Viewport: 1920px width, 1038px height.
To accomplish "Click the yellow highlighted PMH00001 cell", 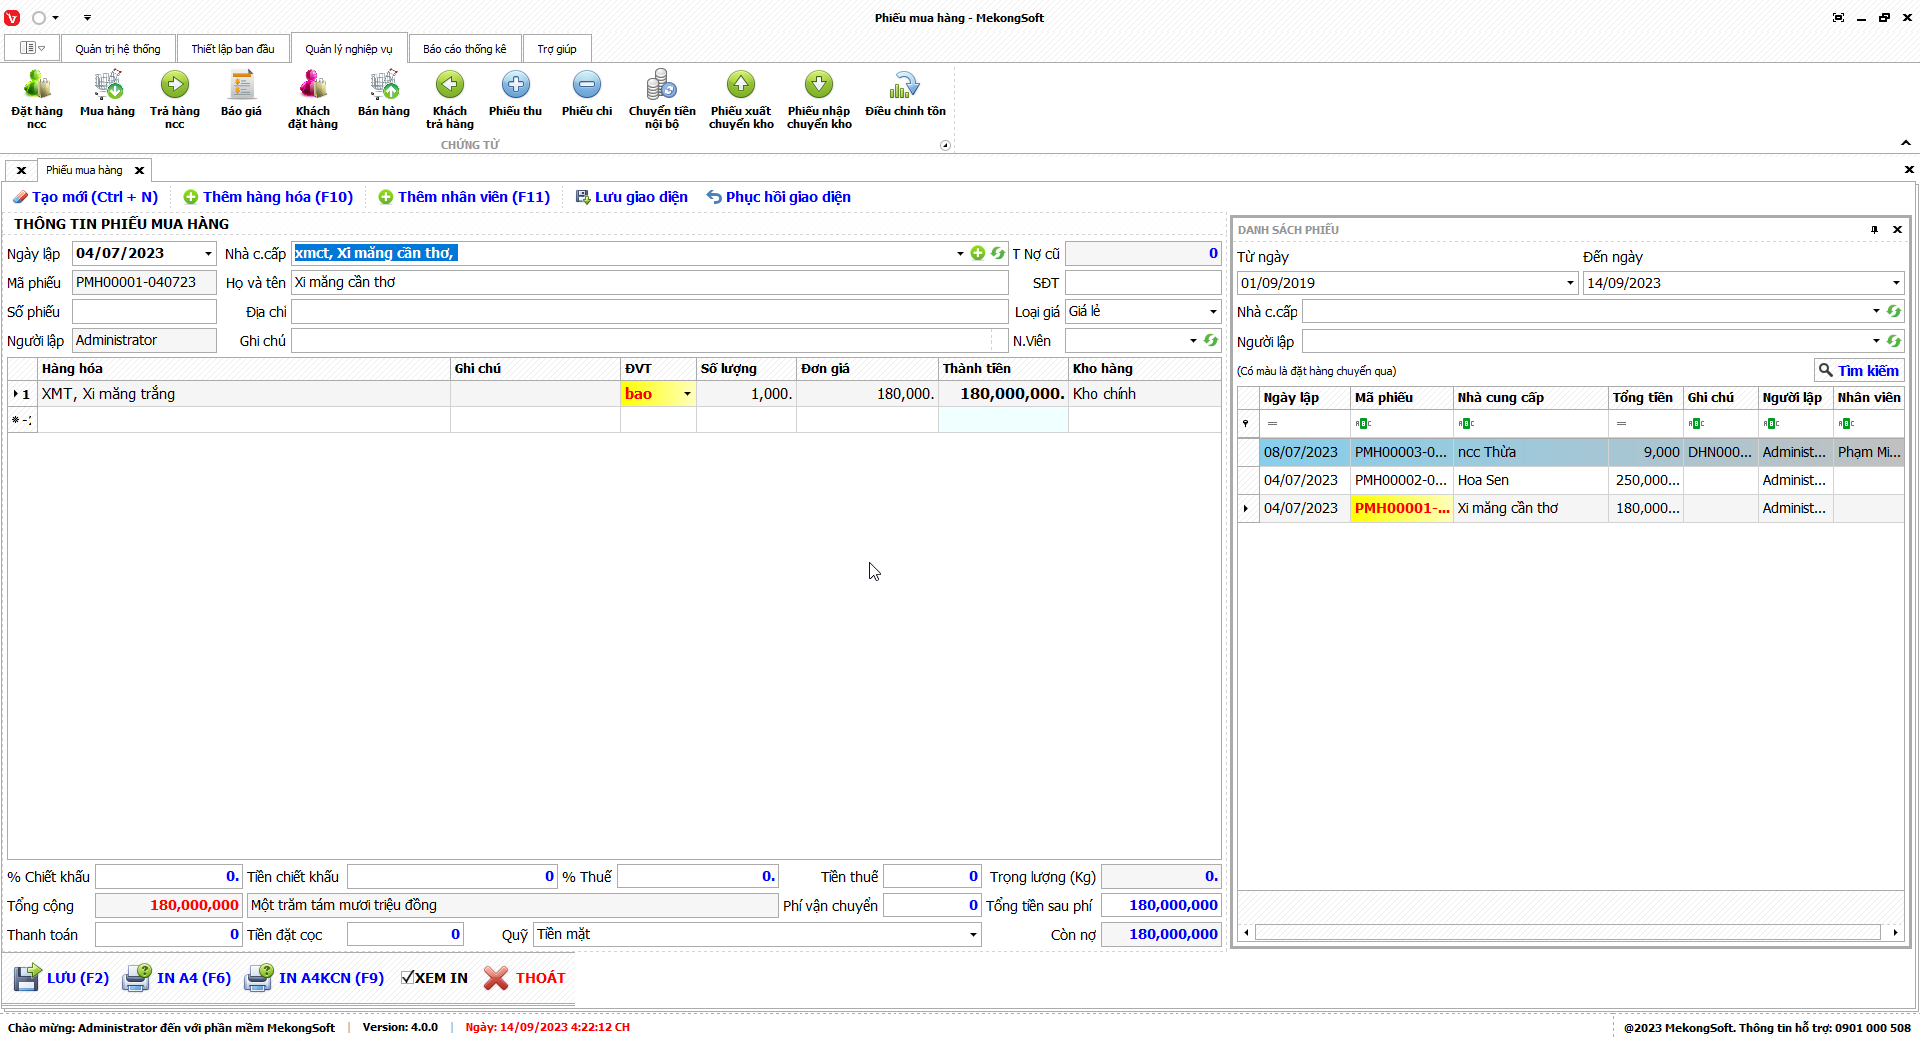I will 1400,508.
